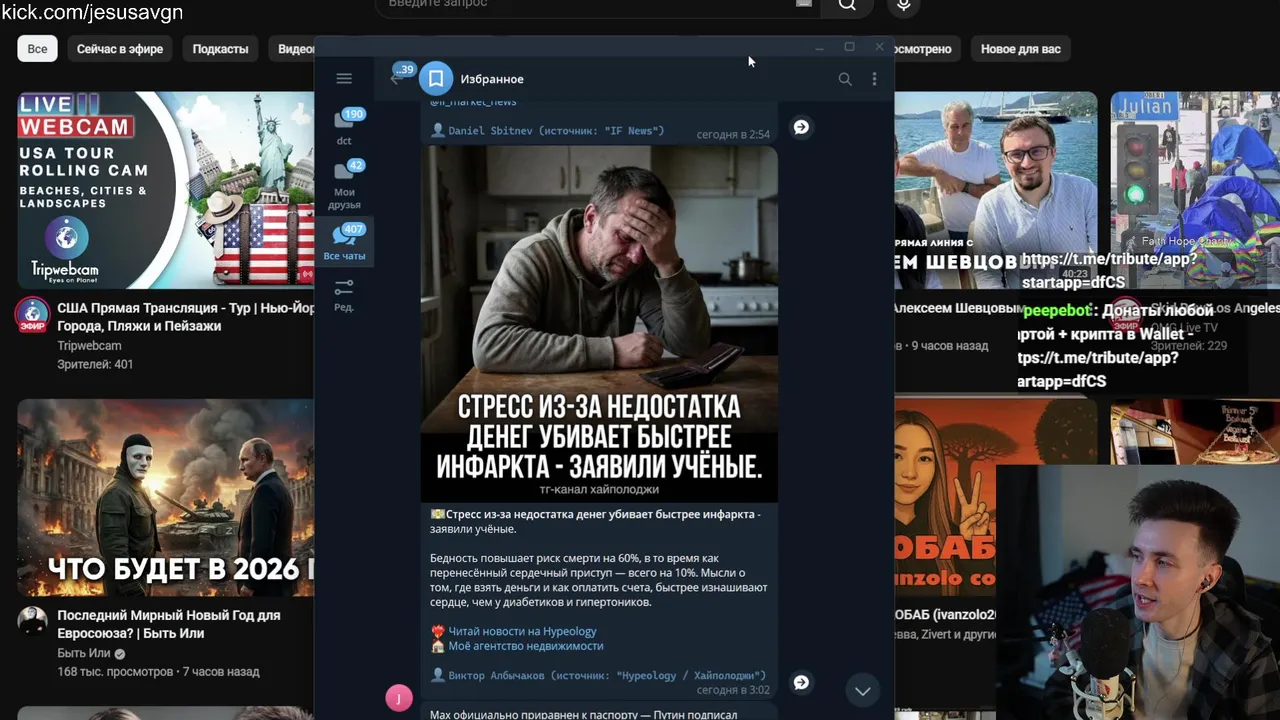Image resolution: width=1280 pixels, height=720 pixels.
Task: Open the Быть Или channel name
Action: pos(84,653)
